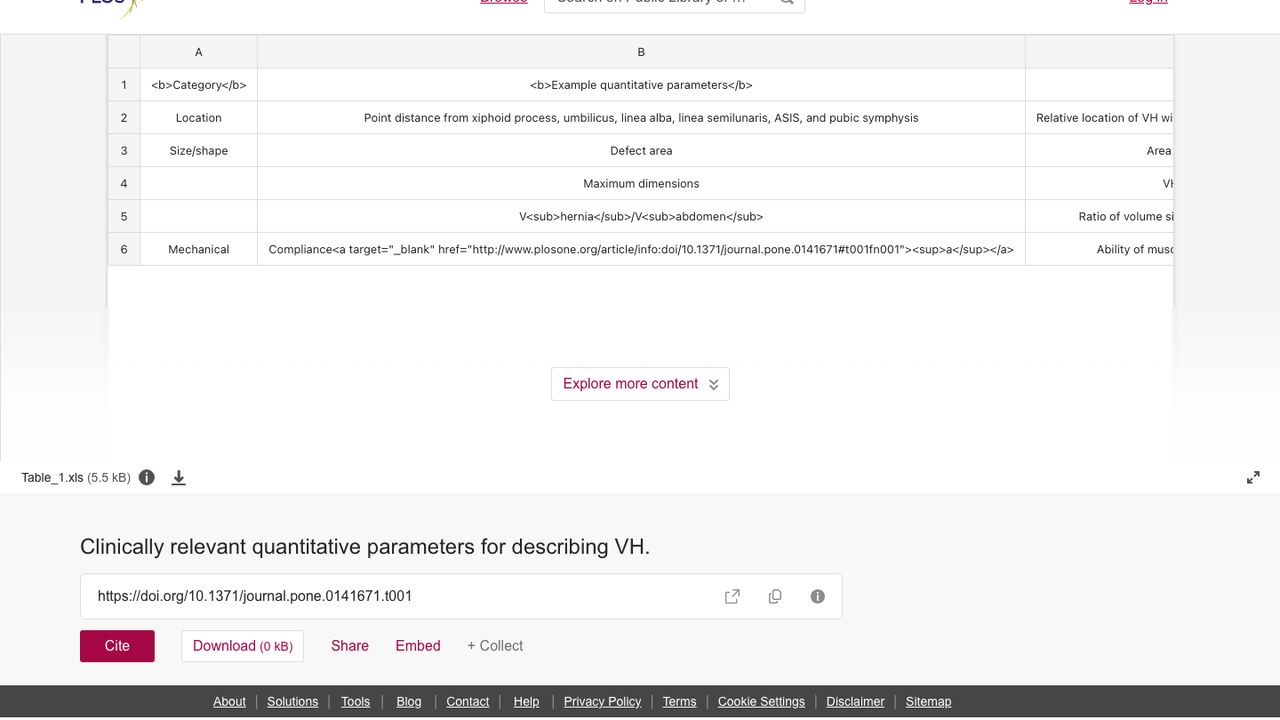Expand Explore more content
The width and height of the screenshot is (1280, 720).
(640, 384)
